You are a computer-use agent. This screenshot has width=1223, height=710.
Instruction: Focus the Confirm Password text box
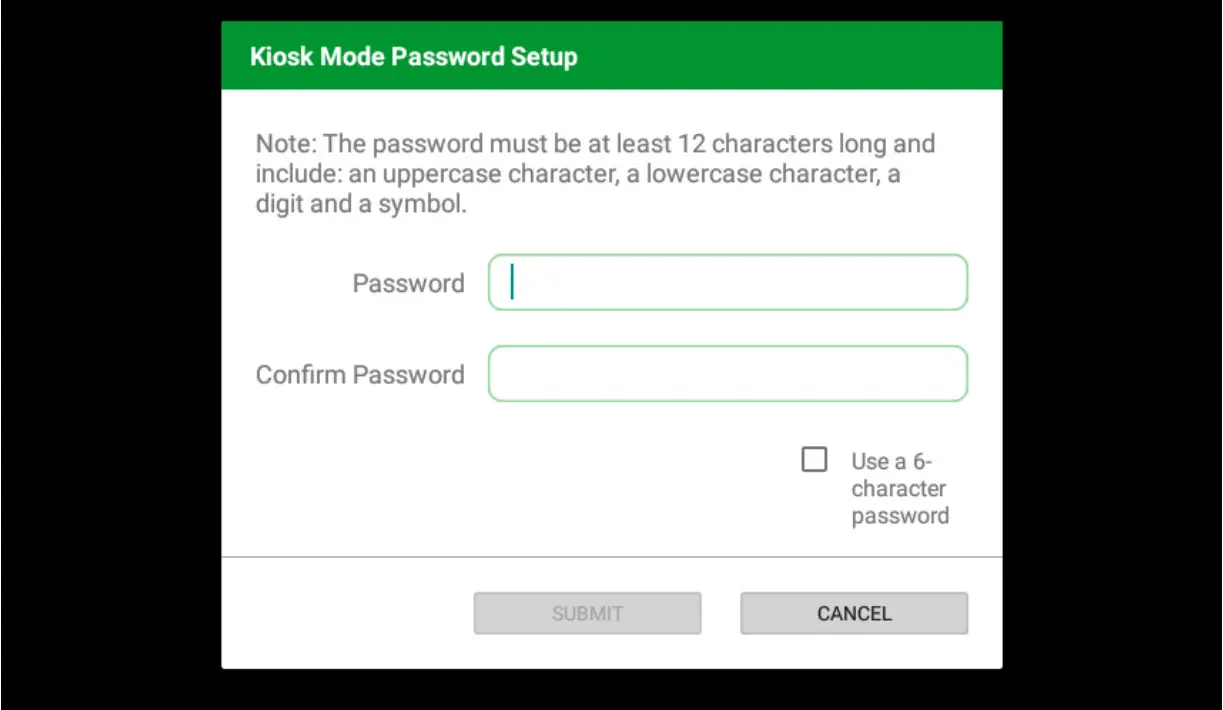coord(727,374)
